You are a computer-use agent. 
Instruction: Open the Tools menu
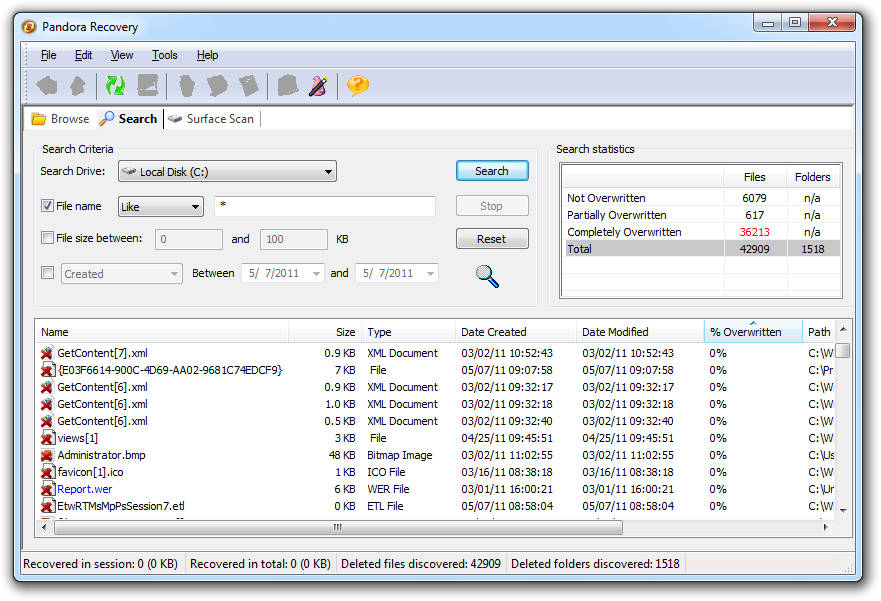click(164, 55)
